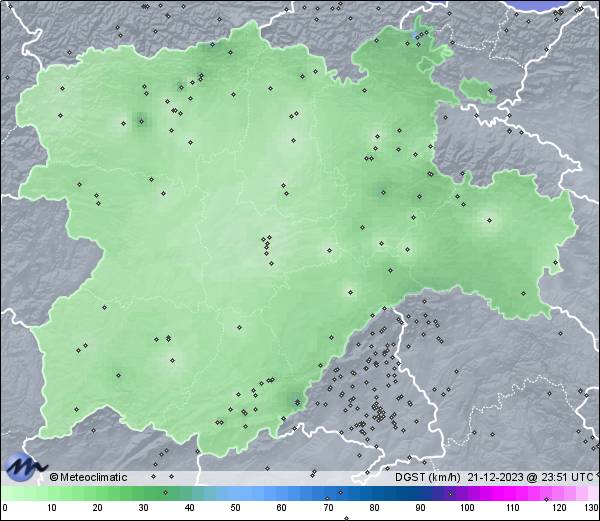Click the scale label 110
This screenshot has height=521, width=600.
[x=513, y=508]
